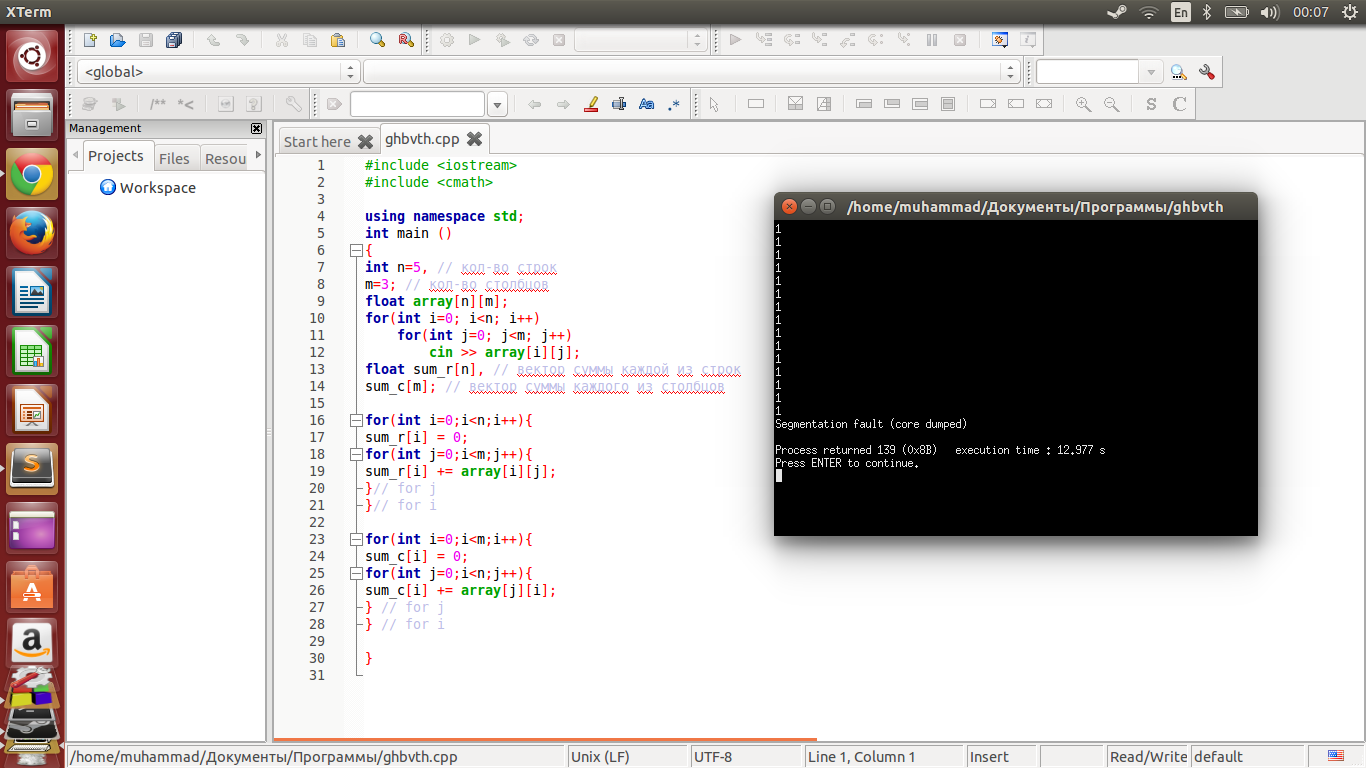The image size is (1366, 768).
Task: Click the Save all files icon
Action: coord(174,40)
